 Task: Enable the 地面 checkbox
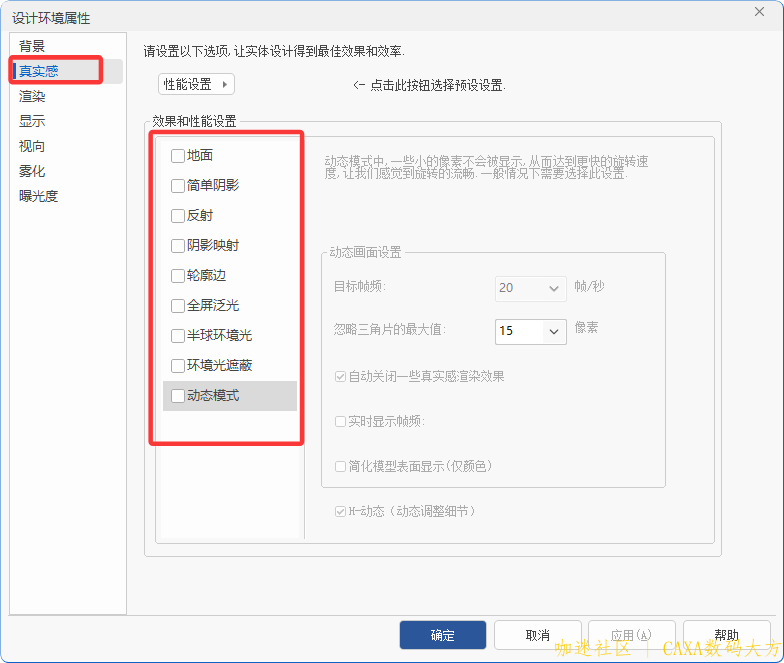178,156
